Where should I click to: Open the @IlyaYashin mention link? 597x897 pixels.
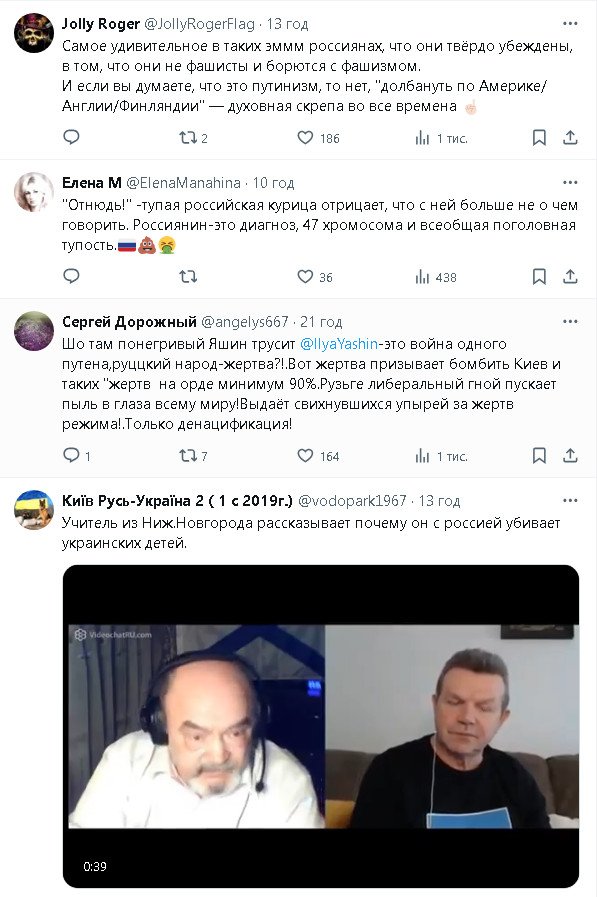[x=339, y=344]
